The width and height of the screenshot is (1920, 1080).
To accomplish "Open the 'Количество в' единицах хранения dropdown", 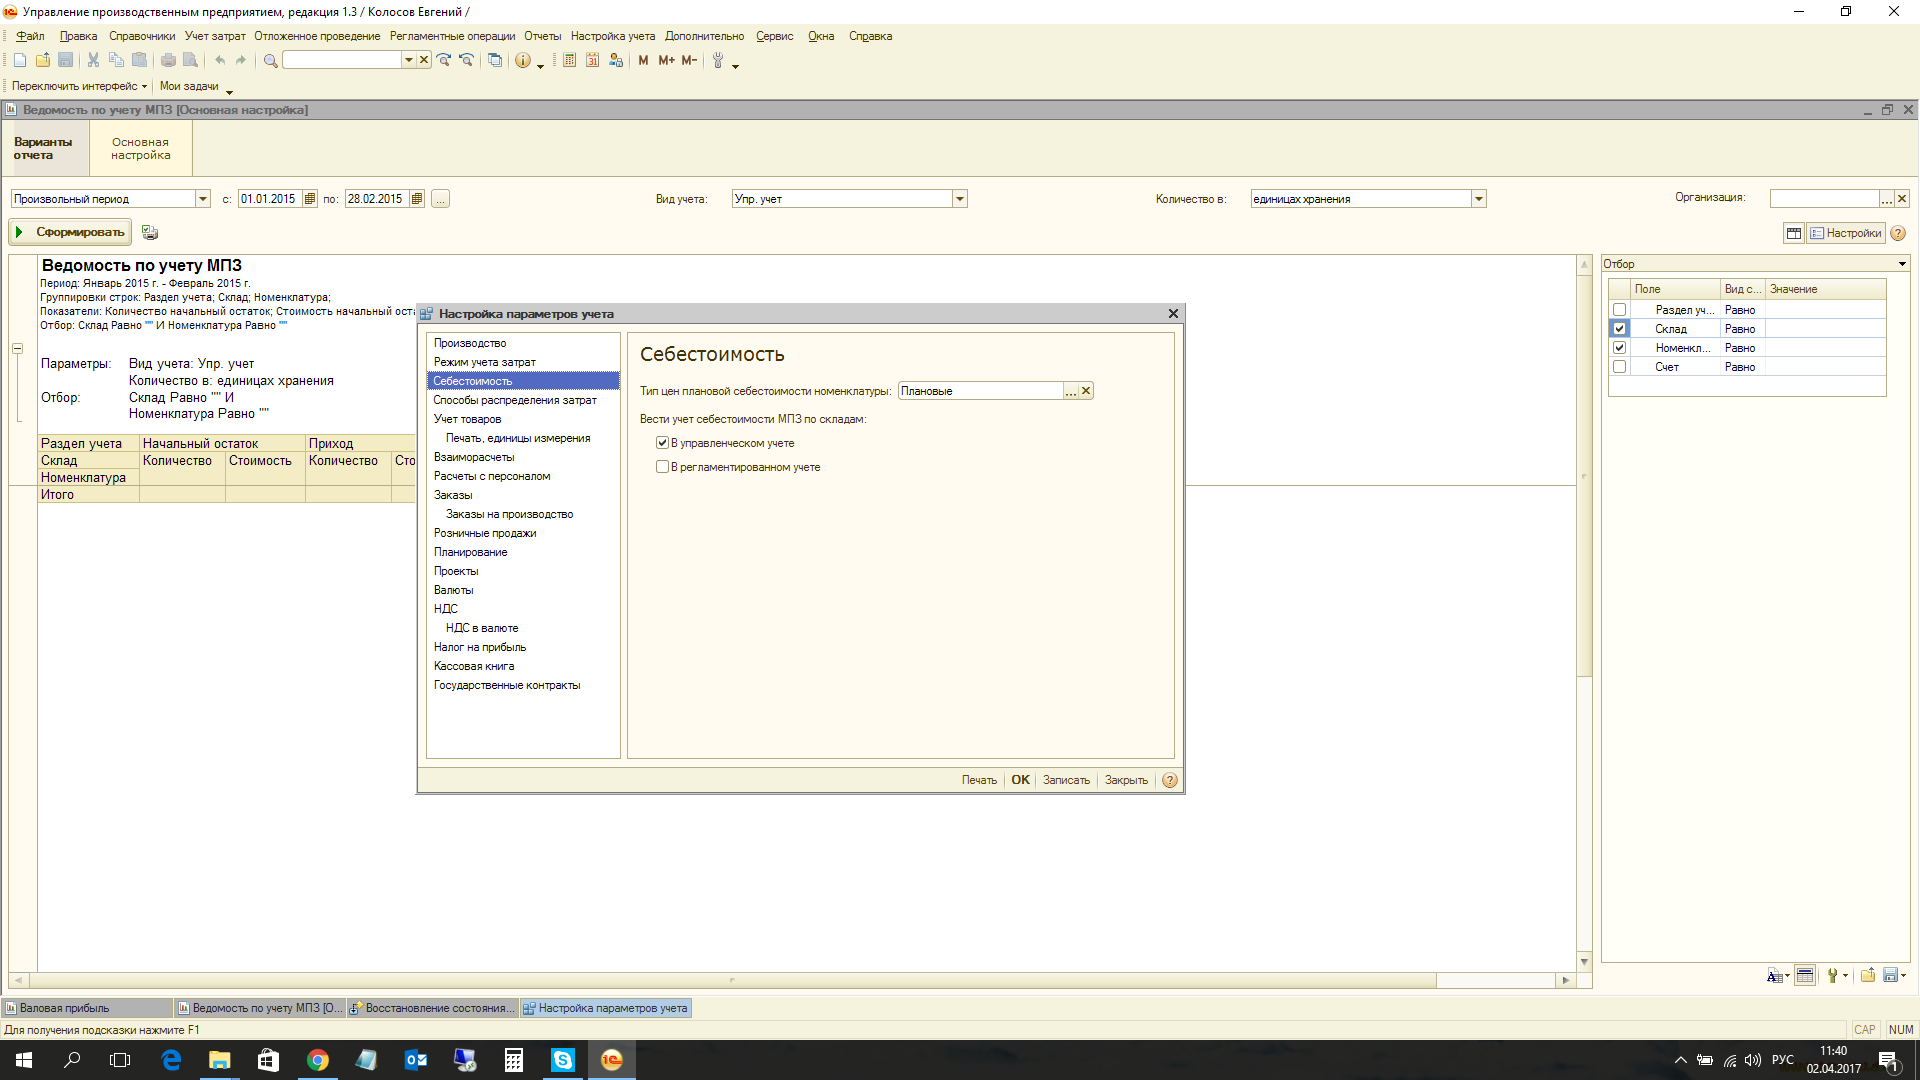I will coord(1479,199).
